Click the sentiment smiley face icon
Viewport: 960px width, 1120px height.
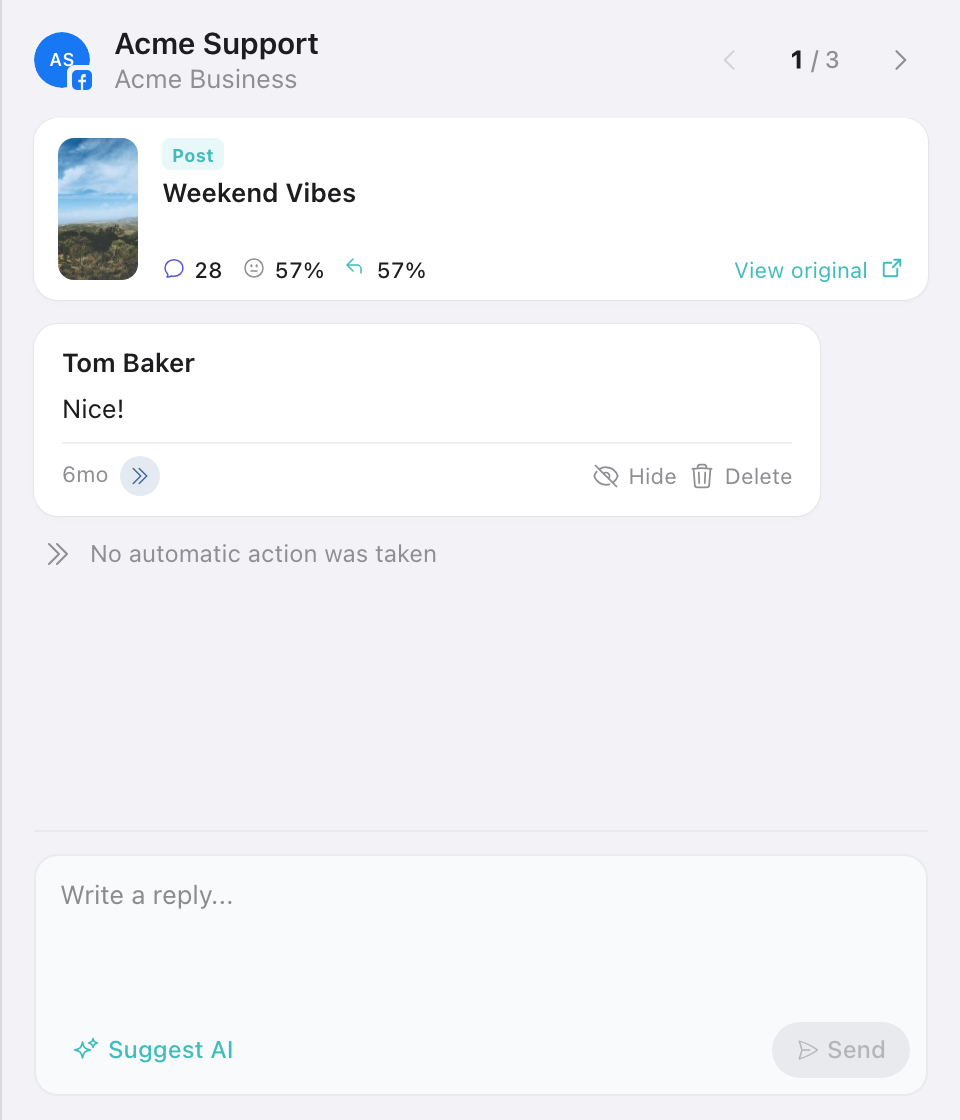[x=254, y=269]
